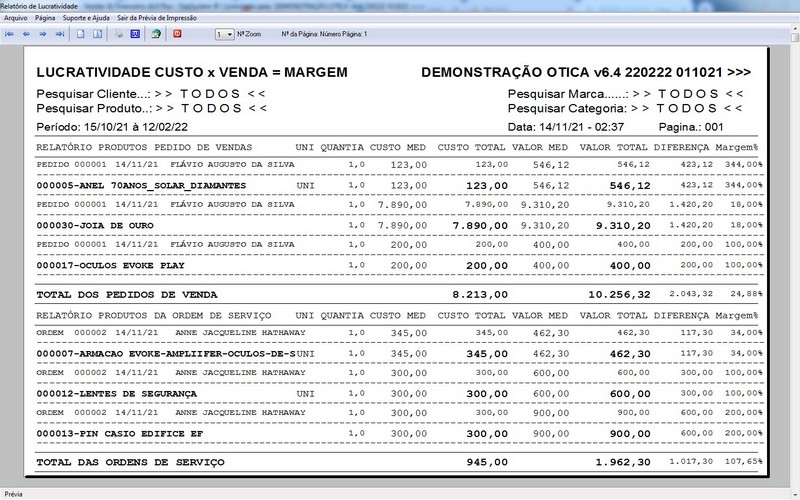The height and width of the screenshot is (500, 800).
Task: Click the Pesquisar Categoria TODOS line
Action: pos(625,108)
